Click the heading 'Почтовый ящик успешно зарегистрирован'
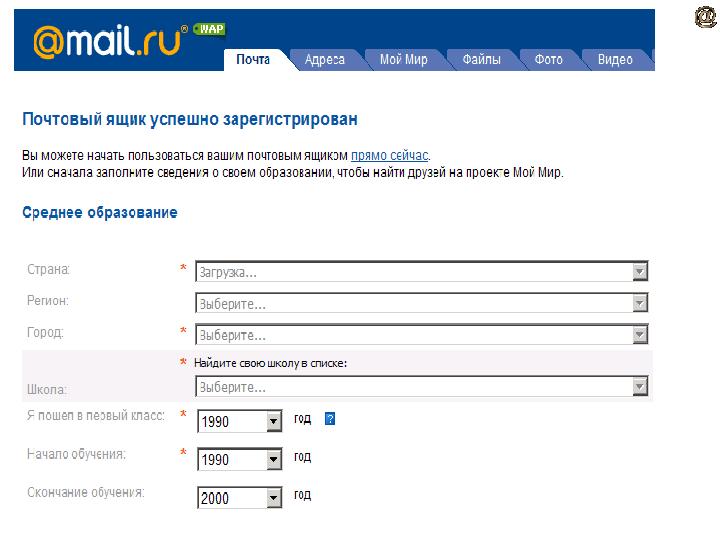Viewport: 720px width, 540px height. 190,119
